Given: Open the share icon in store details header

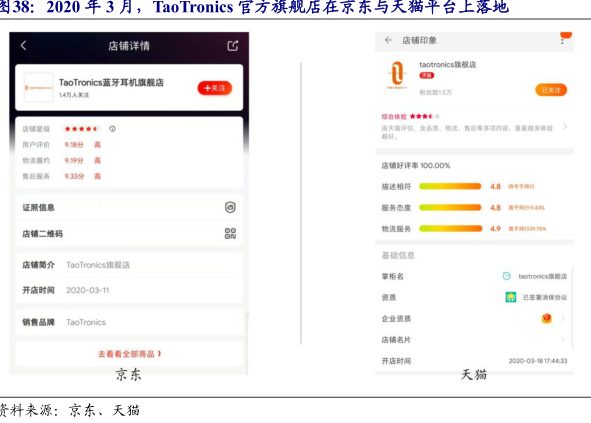Looking at the screenshot, I should pyautogui.click(x=233, y=46).
